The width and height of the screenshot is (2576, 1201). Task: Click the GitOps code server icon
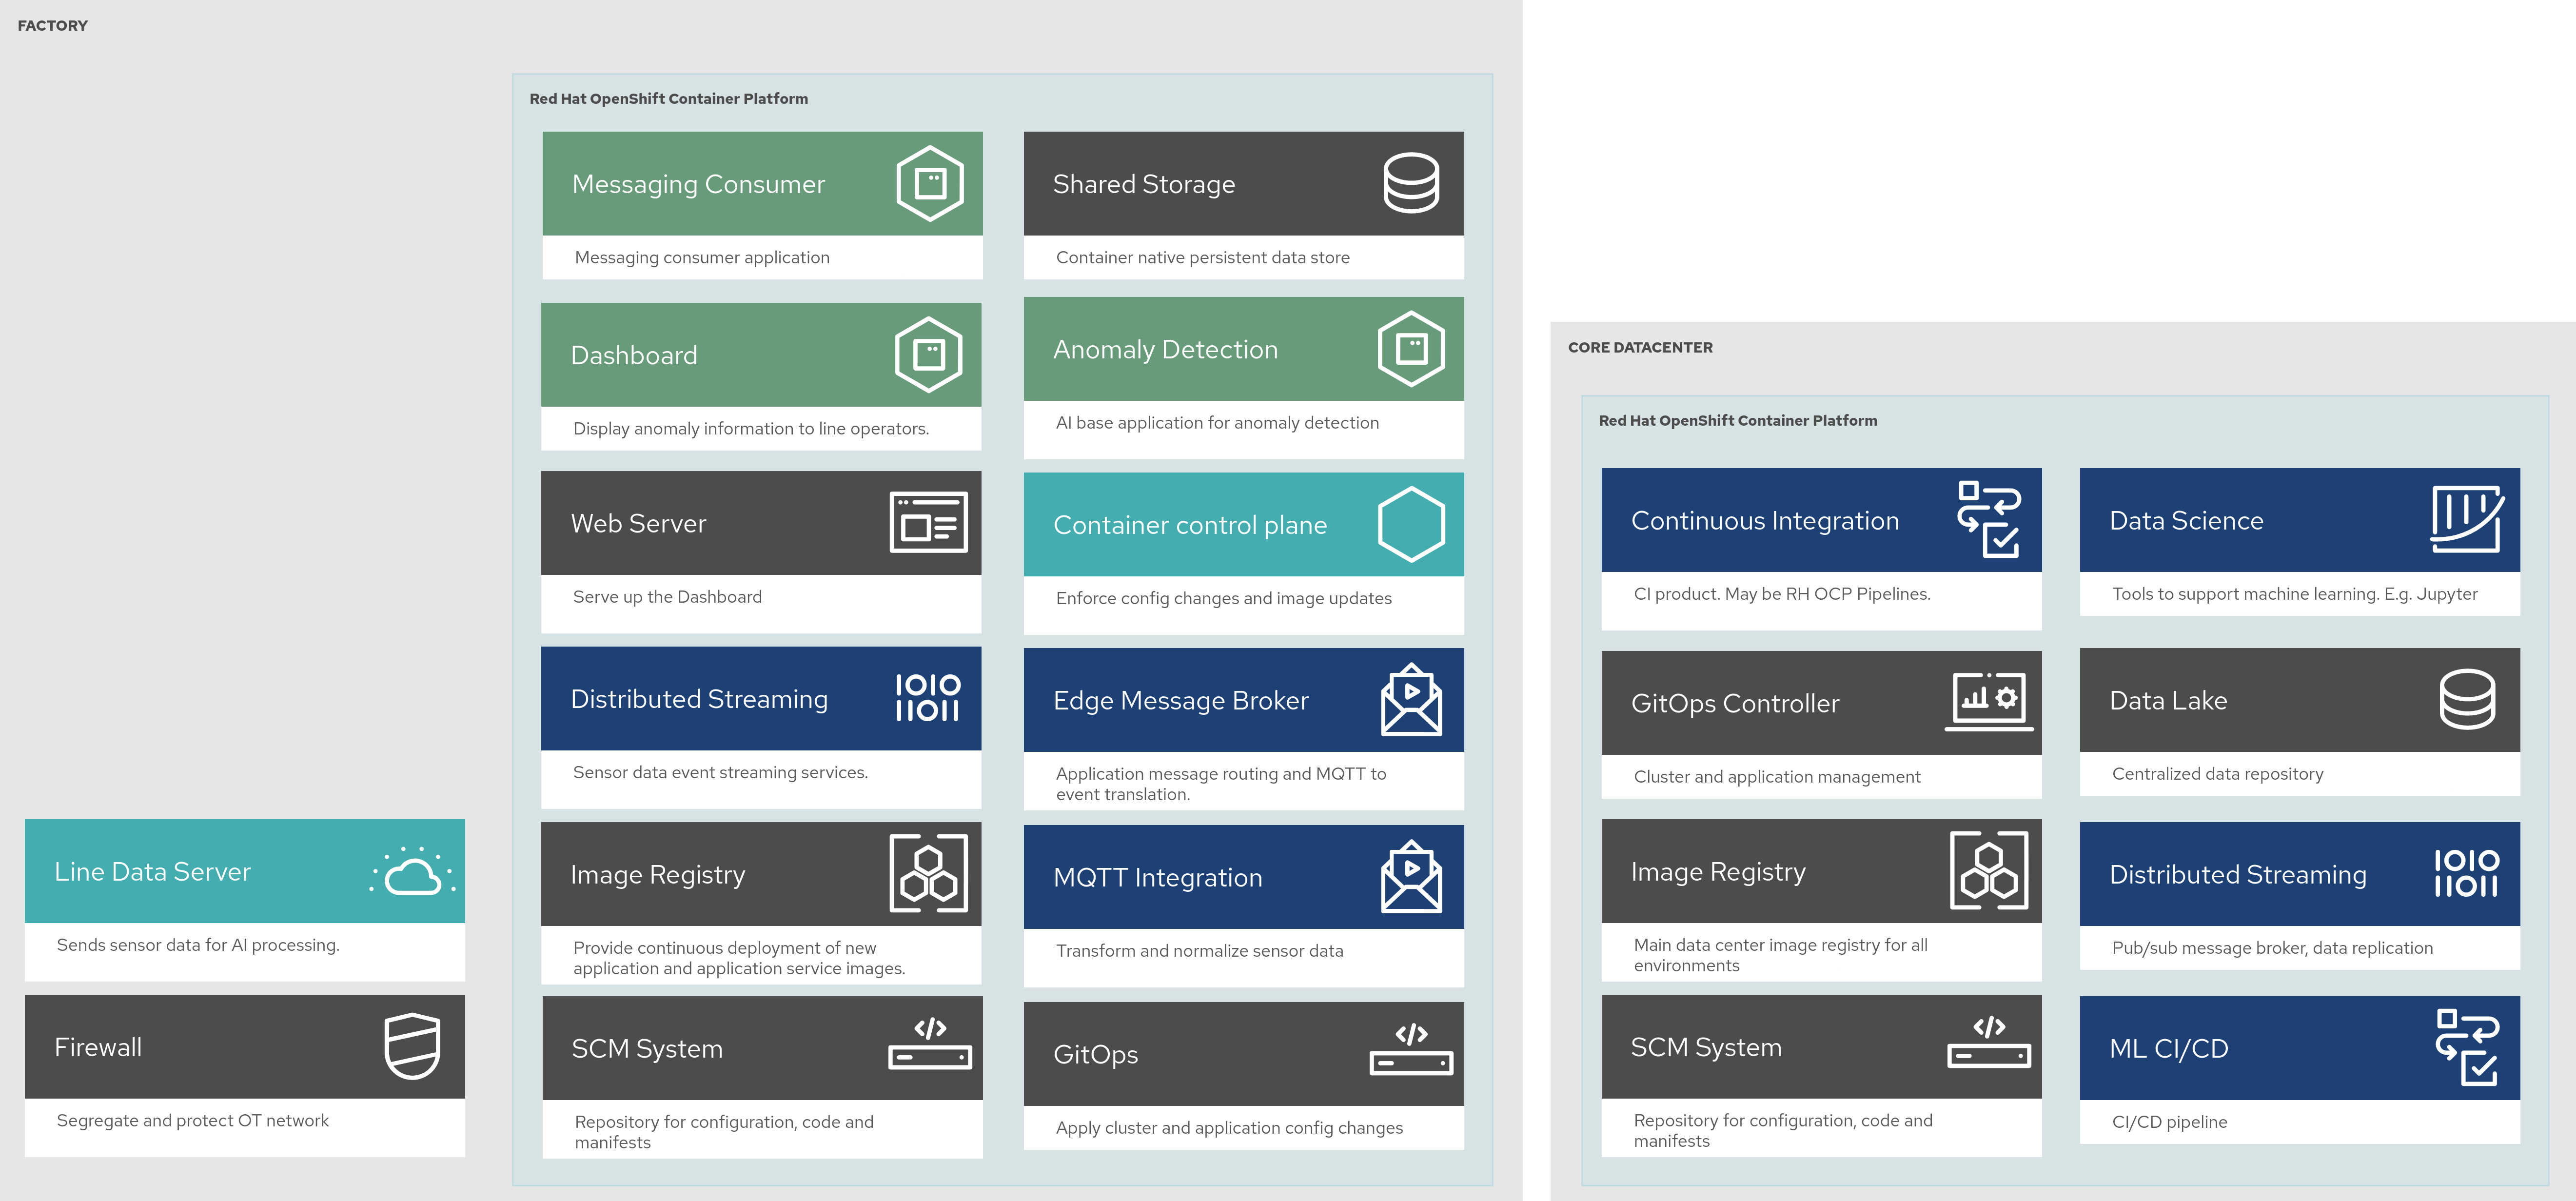click(x=1411, y=1049)
